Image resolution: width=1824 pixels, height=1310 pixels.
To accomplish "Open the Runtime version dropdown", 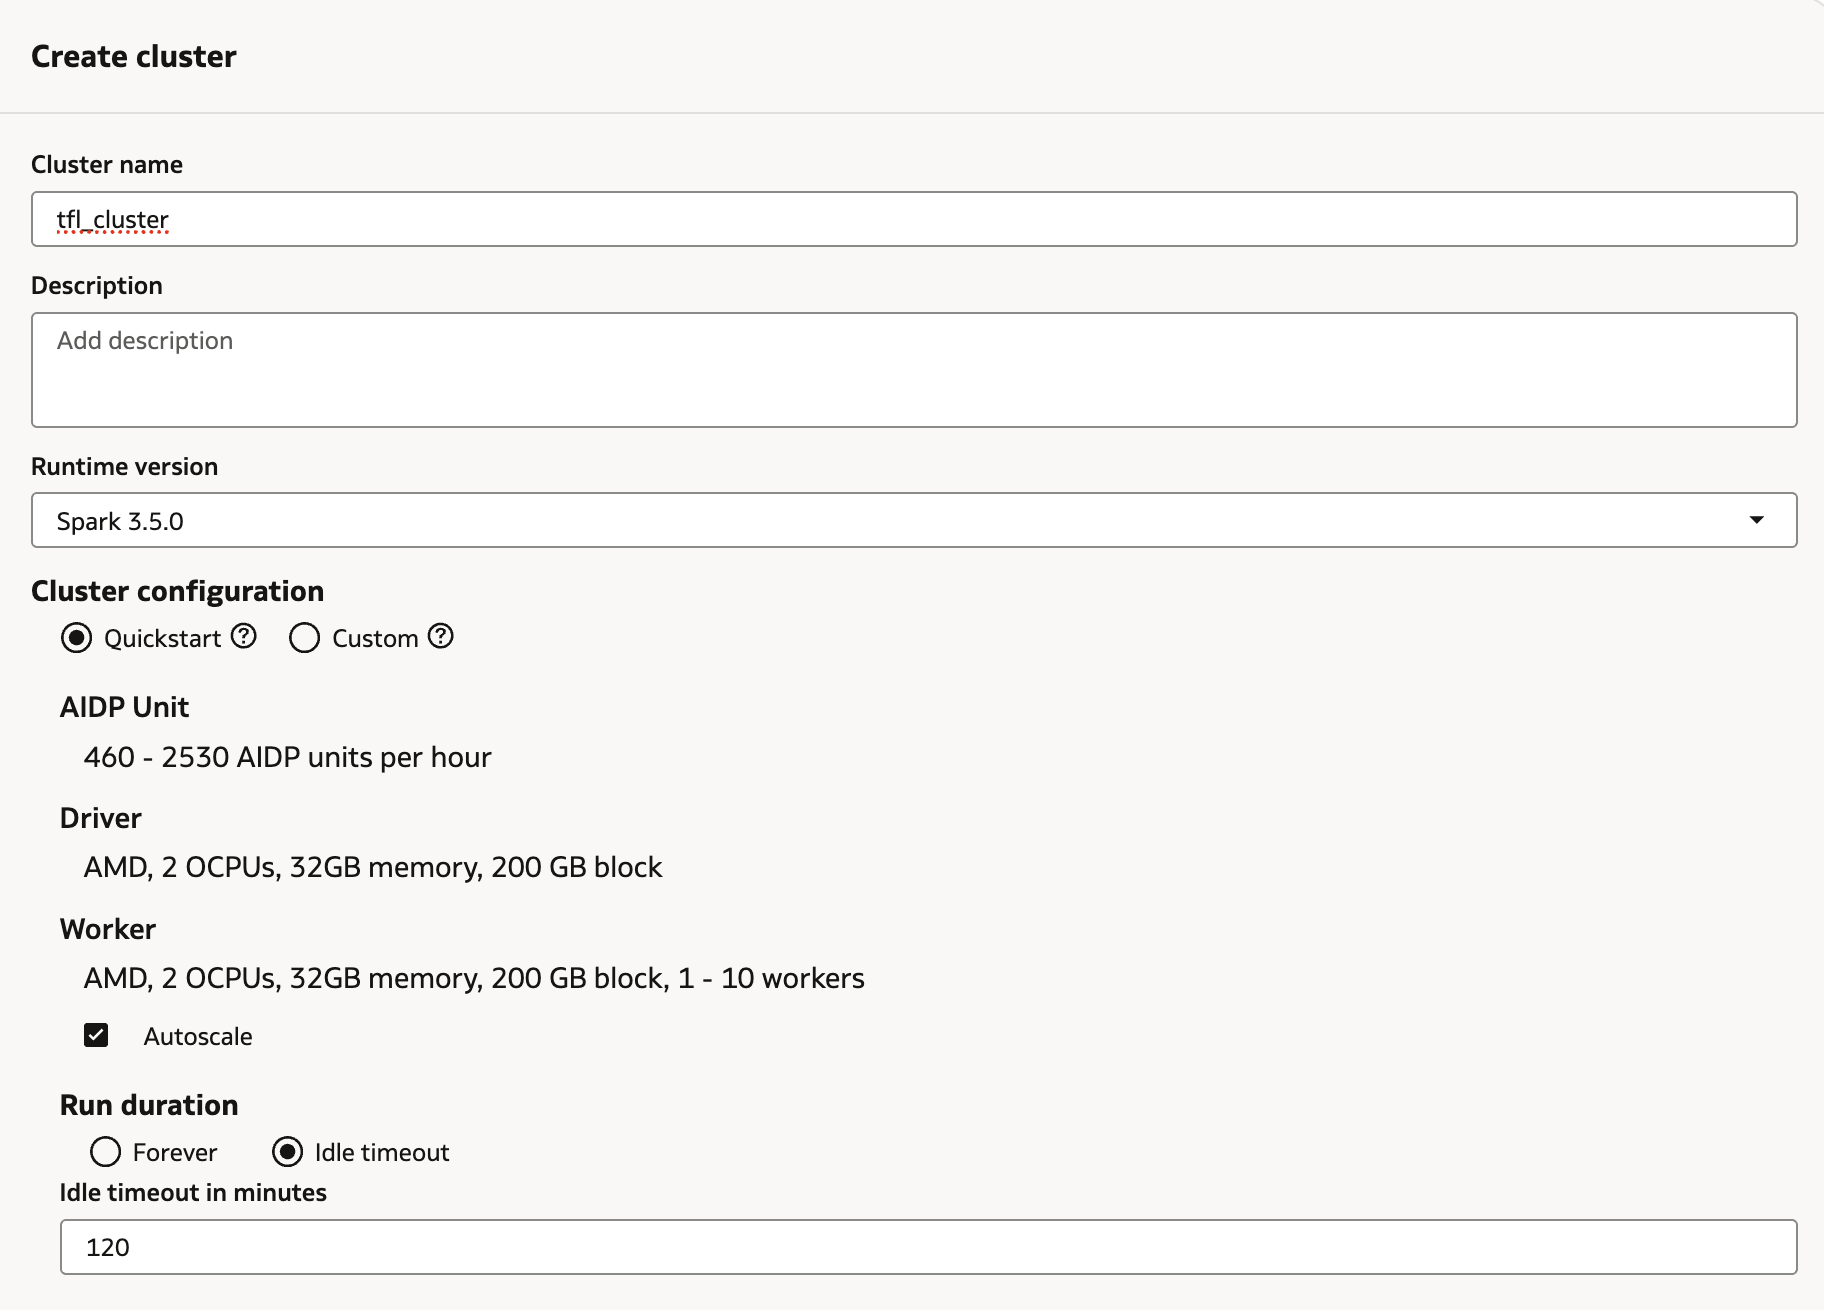I will (914, 520).
